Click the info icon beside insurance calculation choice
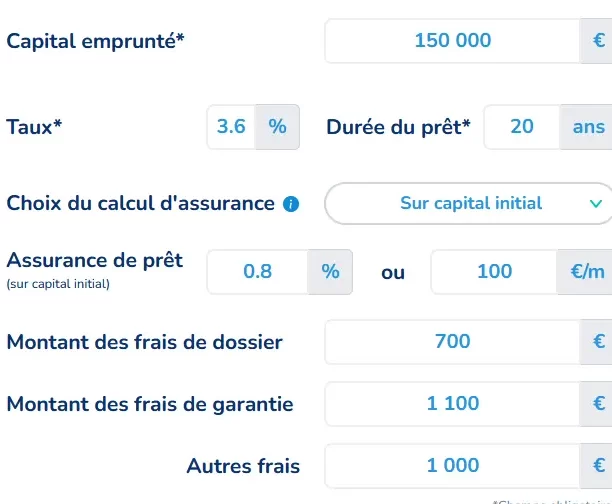612x504 pixels. tap(291, 204)
